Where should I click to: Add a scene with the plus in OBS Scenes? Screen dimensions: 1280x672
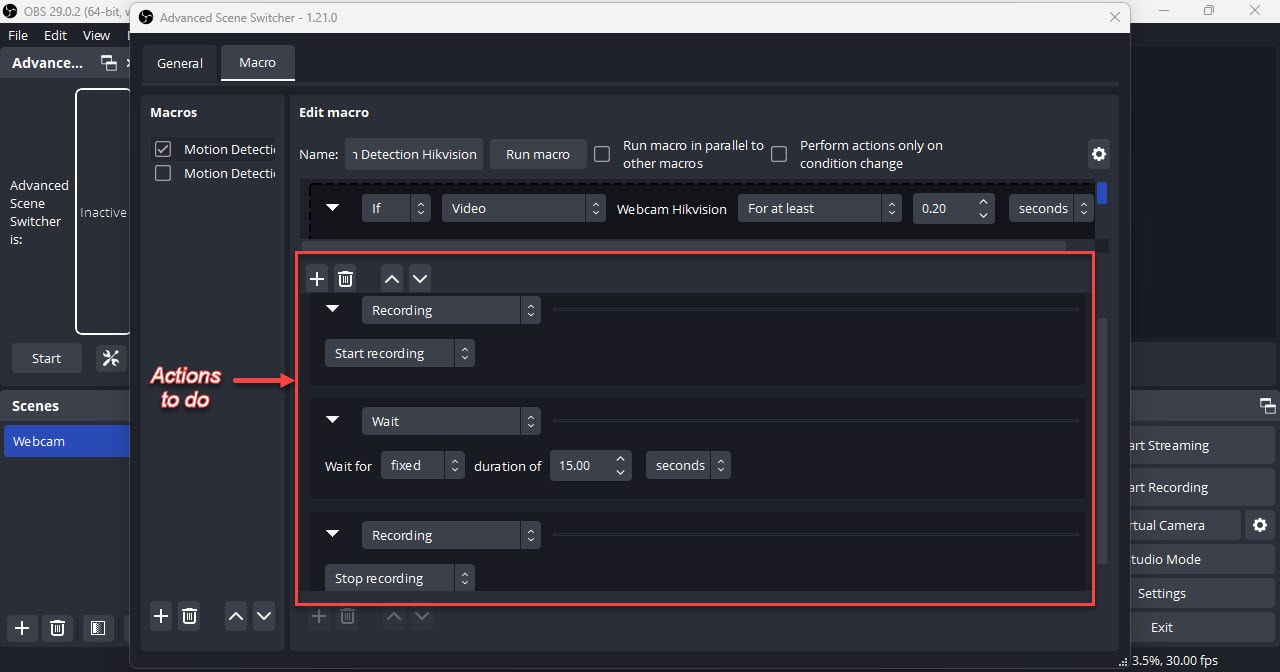[22, 628]
